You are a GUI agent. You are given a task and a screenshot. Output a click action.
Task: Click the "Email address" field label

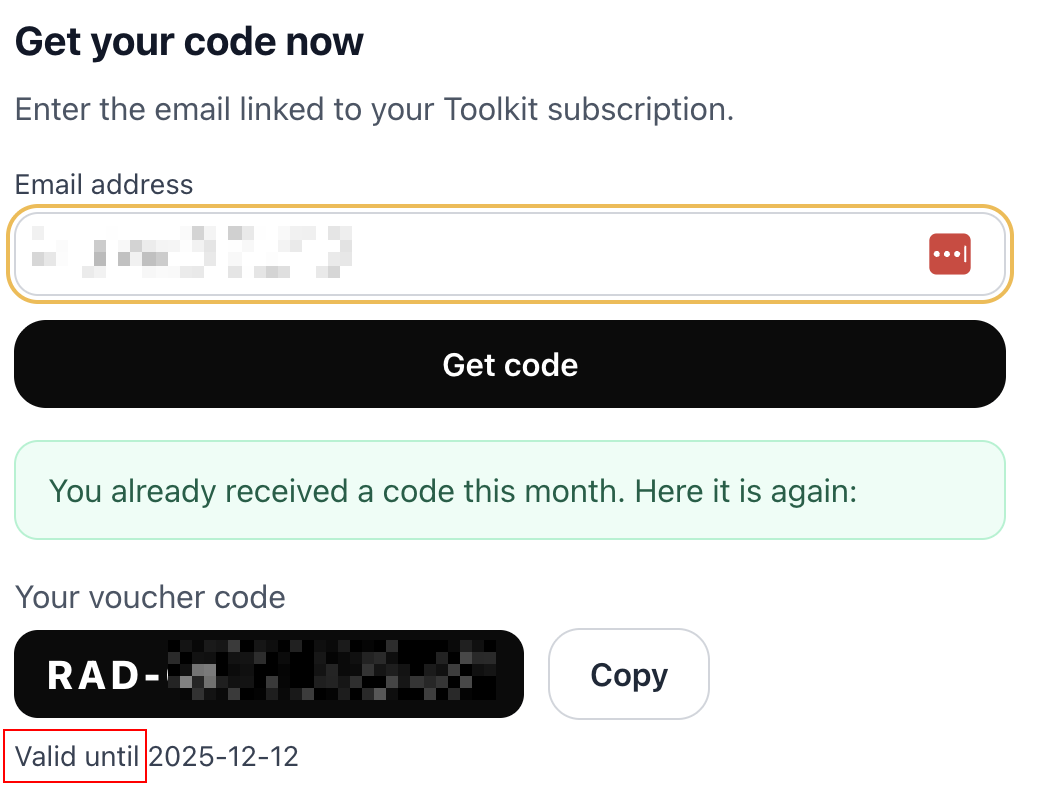point(104,184)
